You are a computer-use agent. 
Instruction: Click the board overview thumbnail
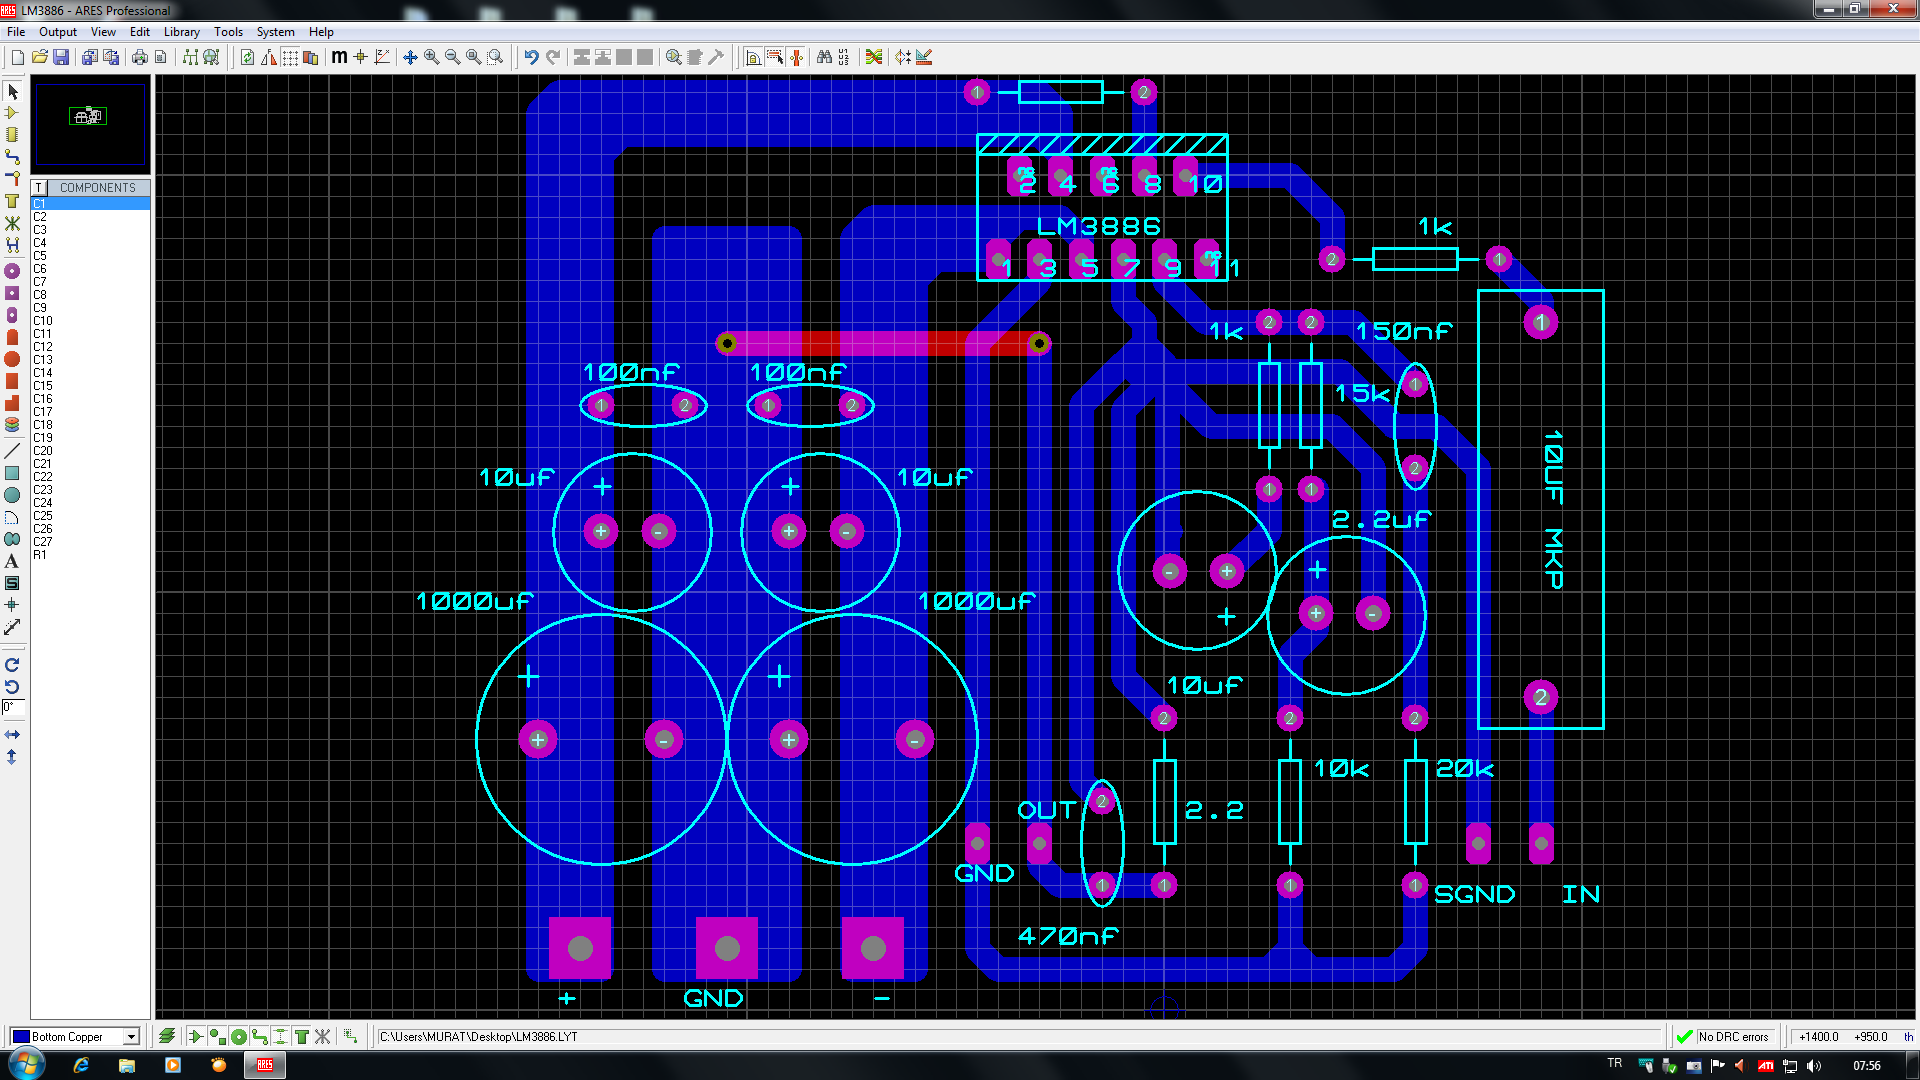(x=90, y=124)
